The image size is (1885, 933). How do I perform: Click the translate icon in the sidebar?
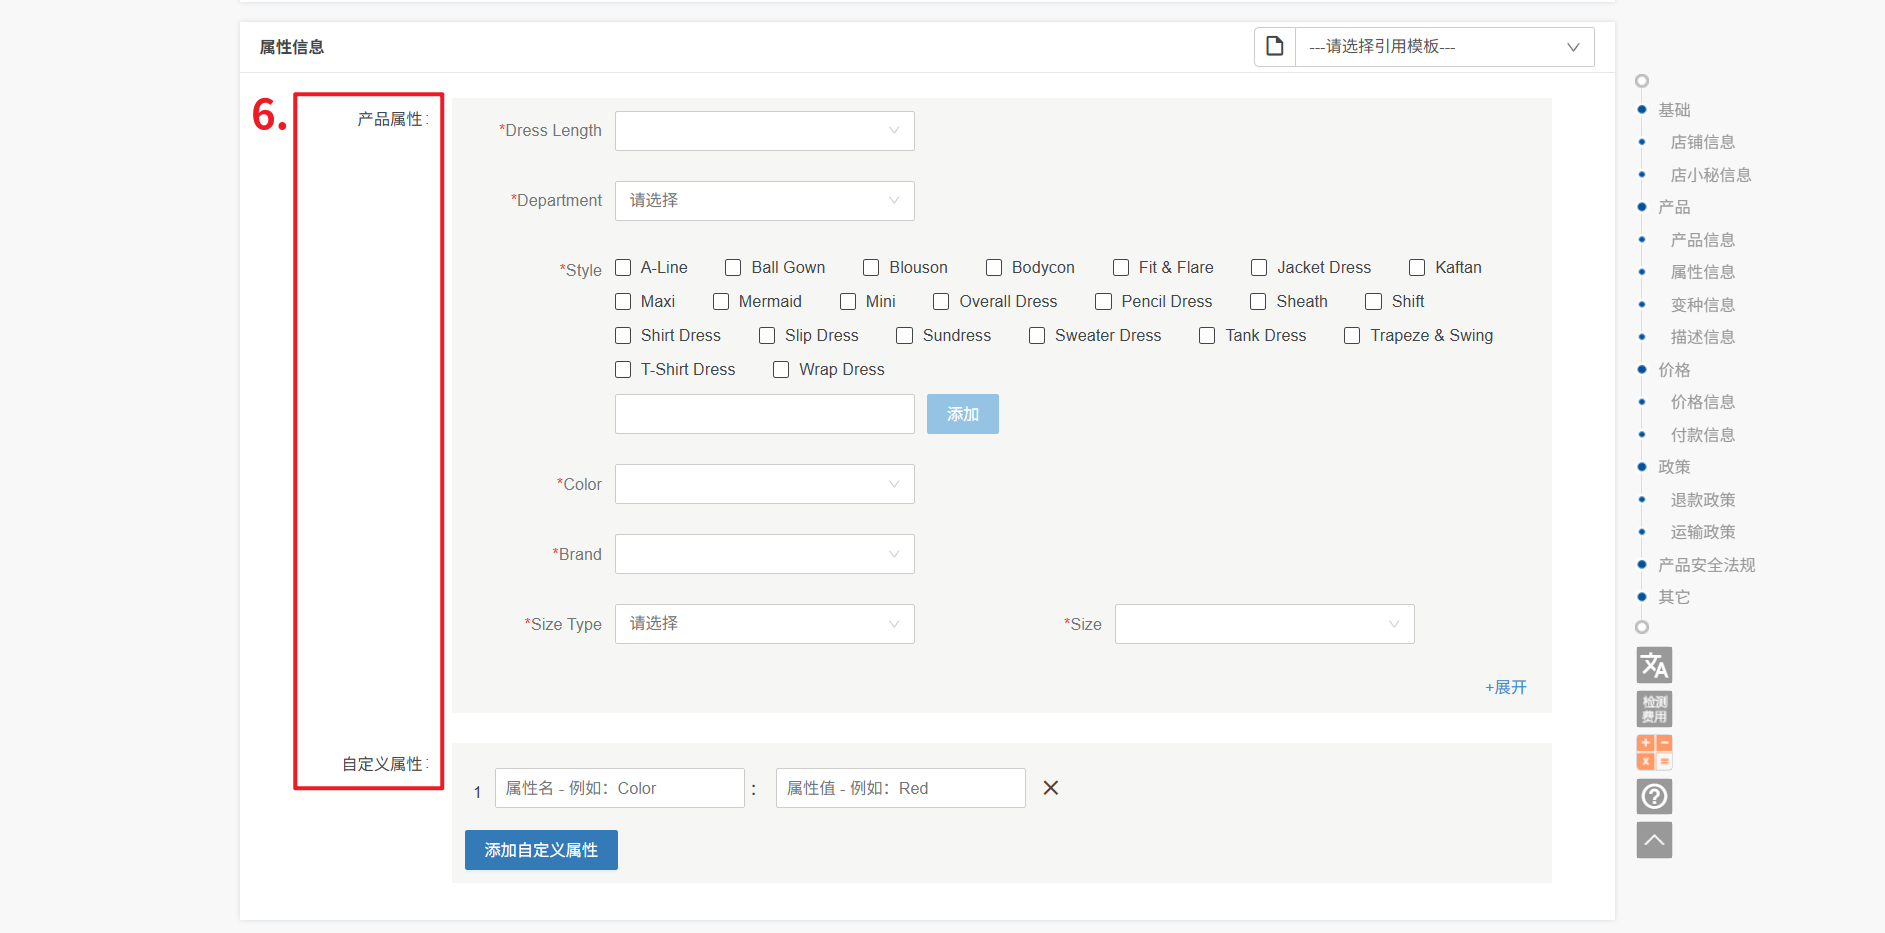tap(1654, 665)
